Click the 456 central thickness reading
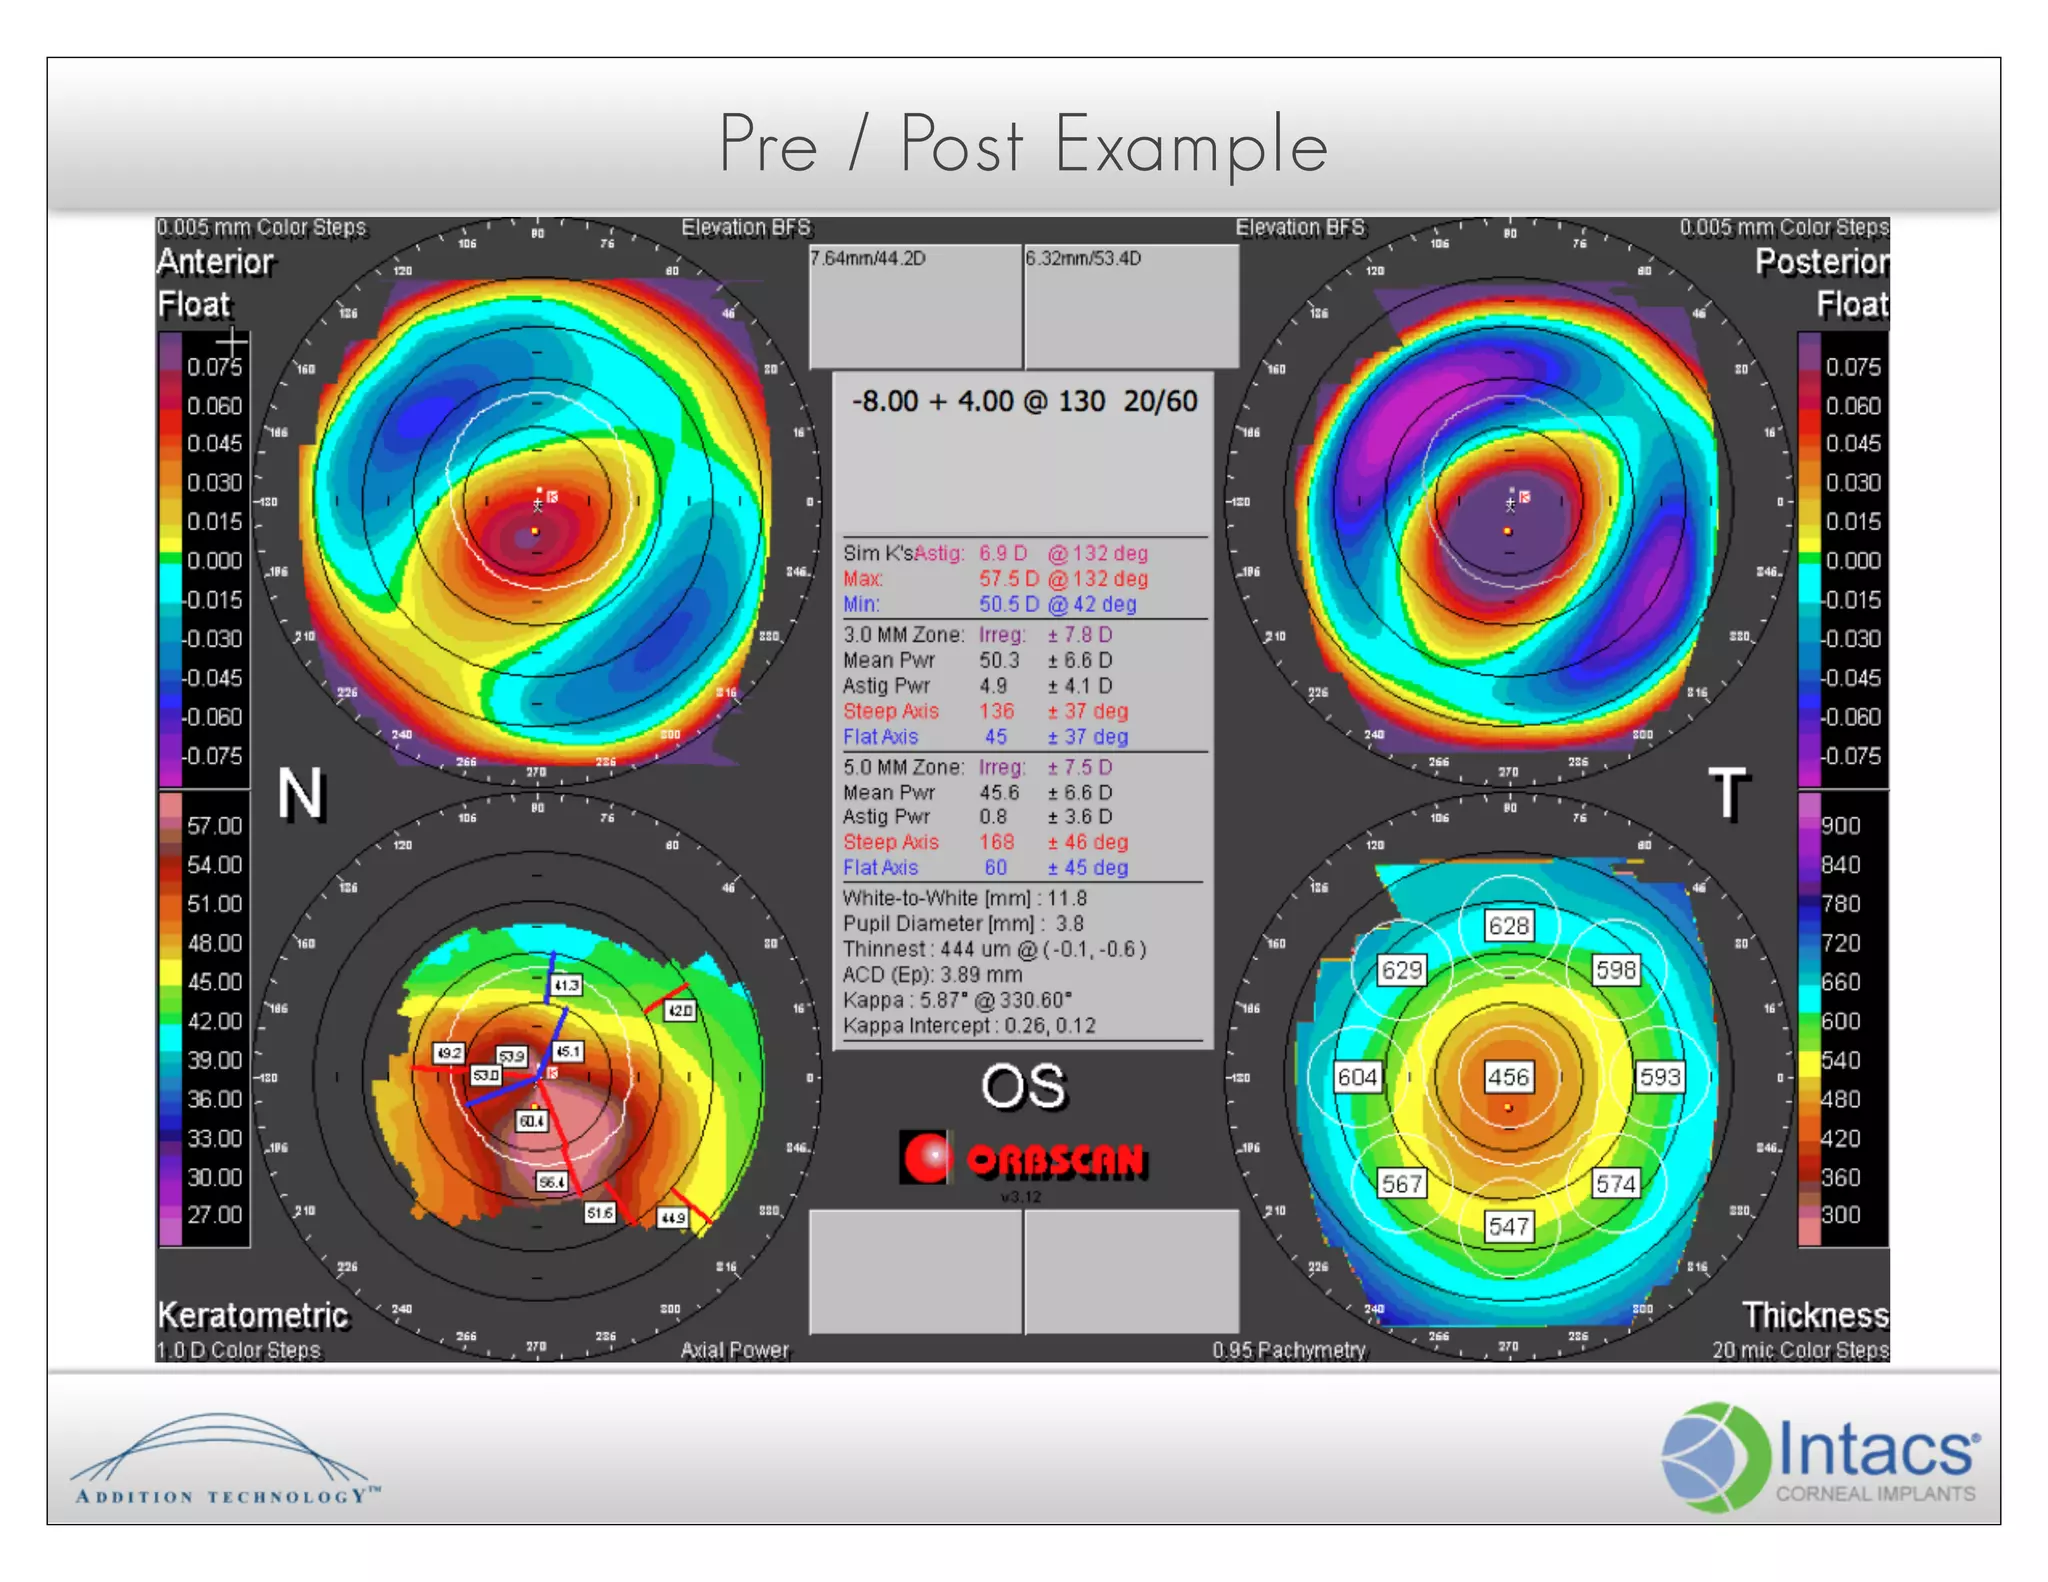This screenshot has height=1582, width=2048. pyautogui.click(x=1507, y=1077)
